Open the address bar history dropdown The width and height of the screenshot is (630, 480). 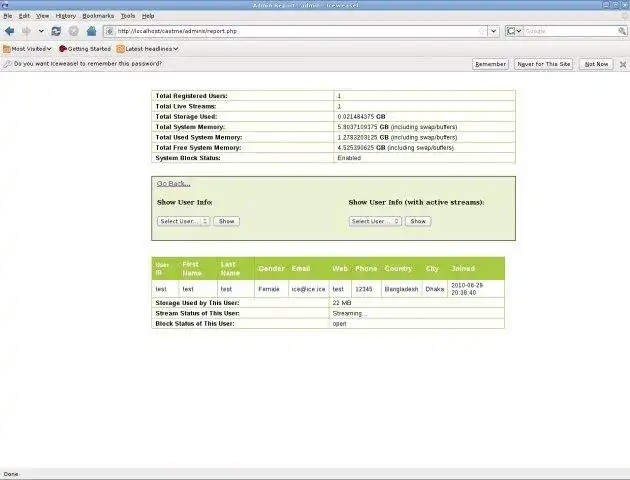(494, 31)
